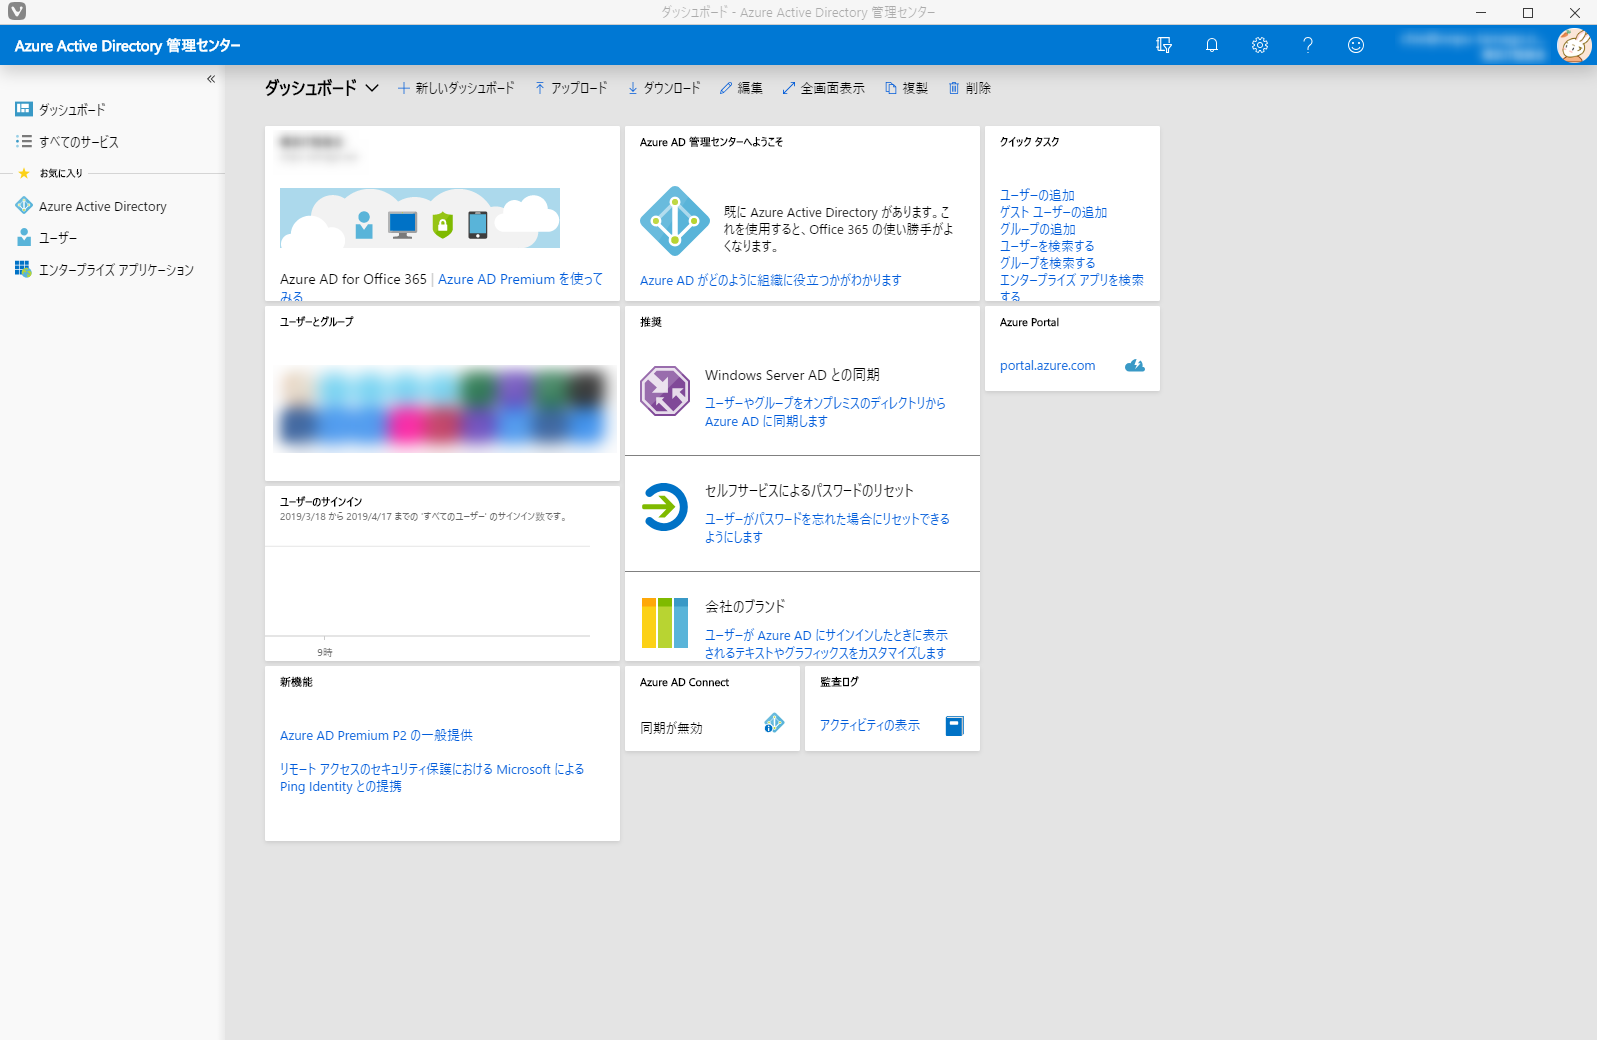Click グループの追加 quick task
1597x1040 pixels.
pyautogui.click(x=1038, y=229)
